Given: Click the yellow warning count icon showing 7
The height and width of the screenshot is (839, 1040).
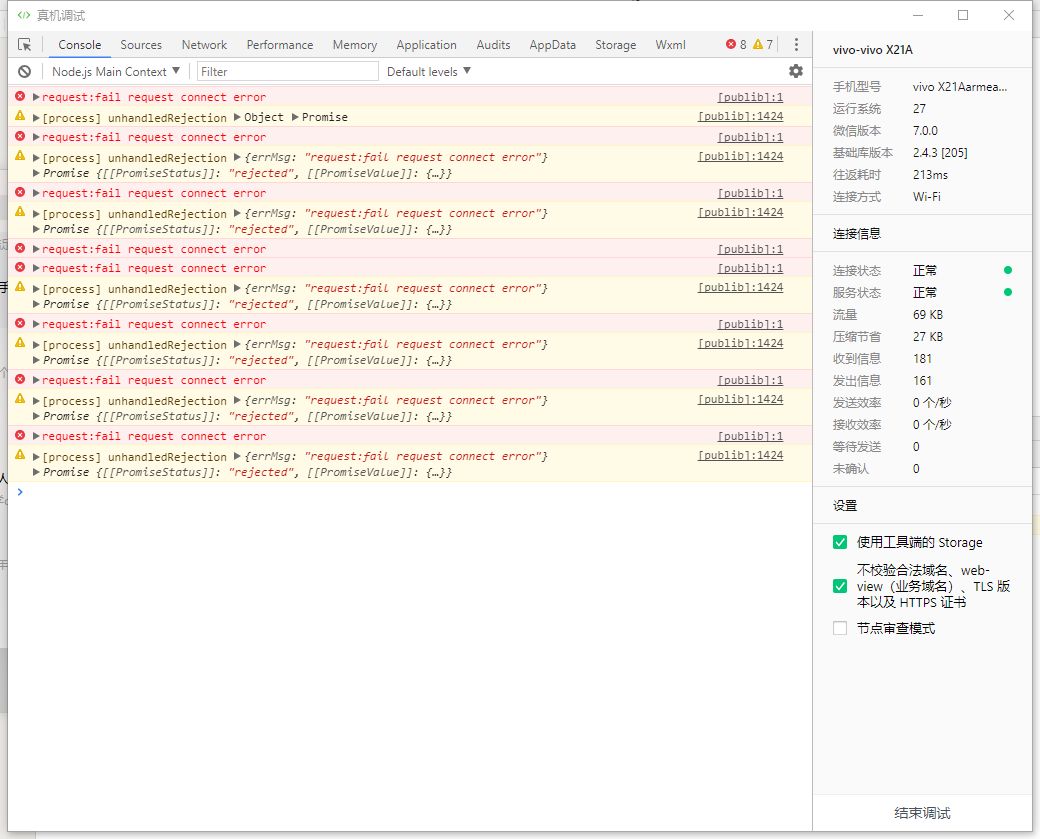Looking at the screenshot, I should click(x=758, y=44).
